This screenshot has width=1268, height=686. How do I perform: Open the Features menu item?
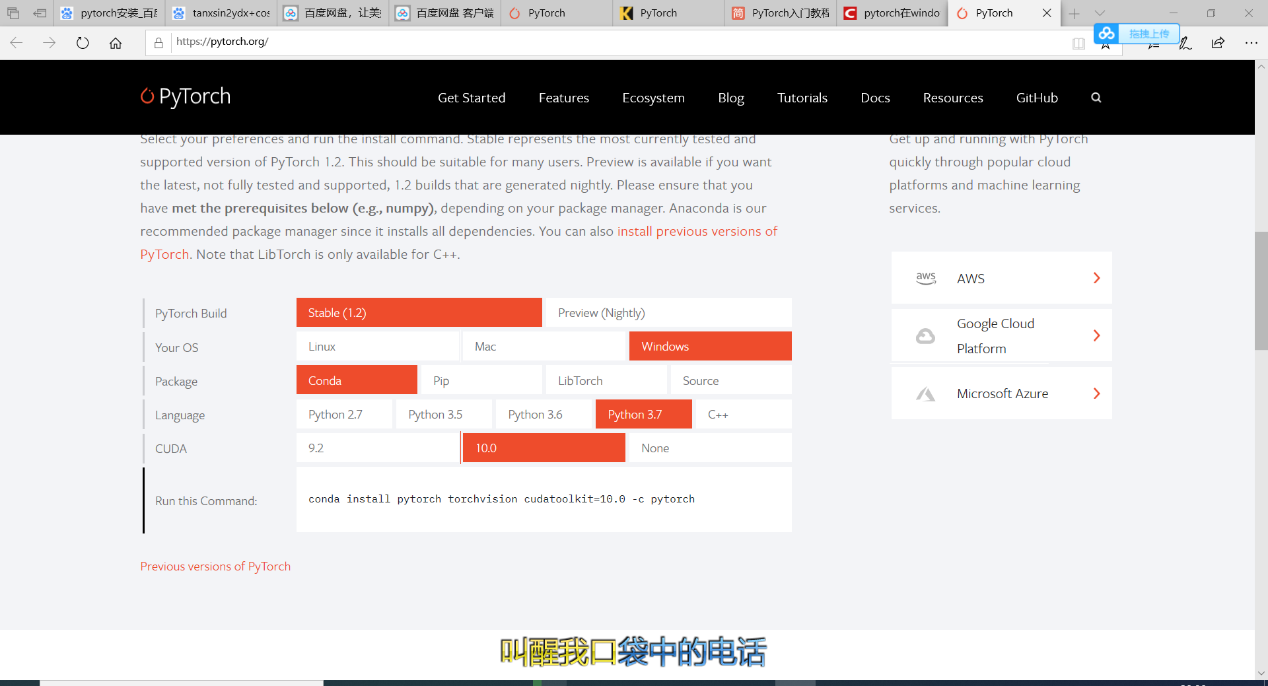[564, 98]
